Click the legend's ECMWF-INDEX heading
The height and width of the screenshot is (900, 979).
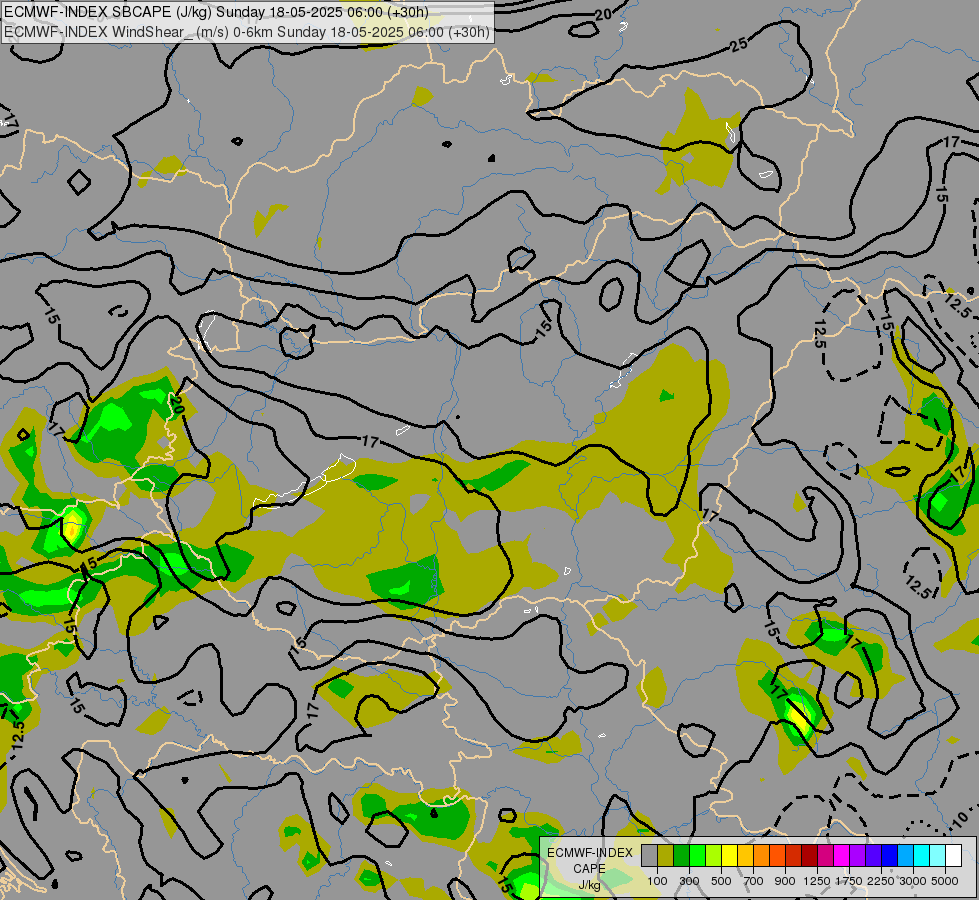click(x=589, y=853)
